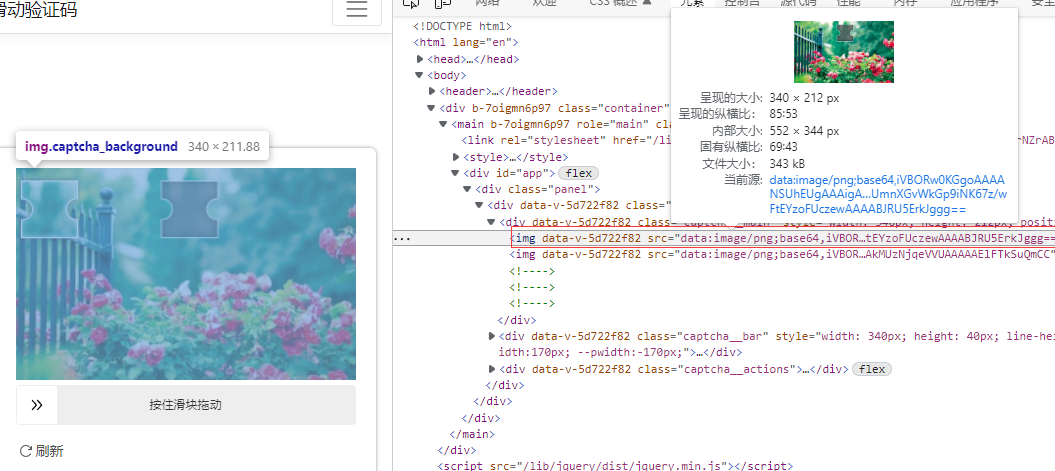This screenshot has height=471, width=1055.
Task: Collapse the <main> role="main" node
Action: tap(443, 124)
